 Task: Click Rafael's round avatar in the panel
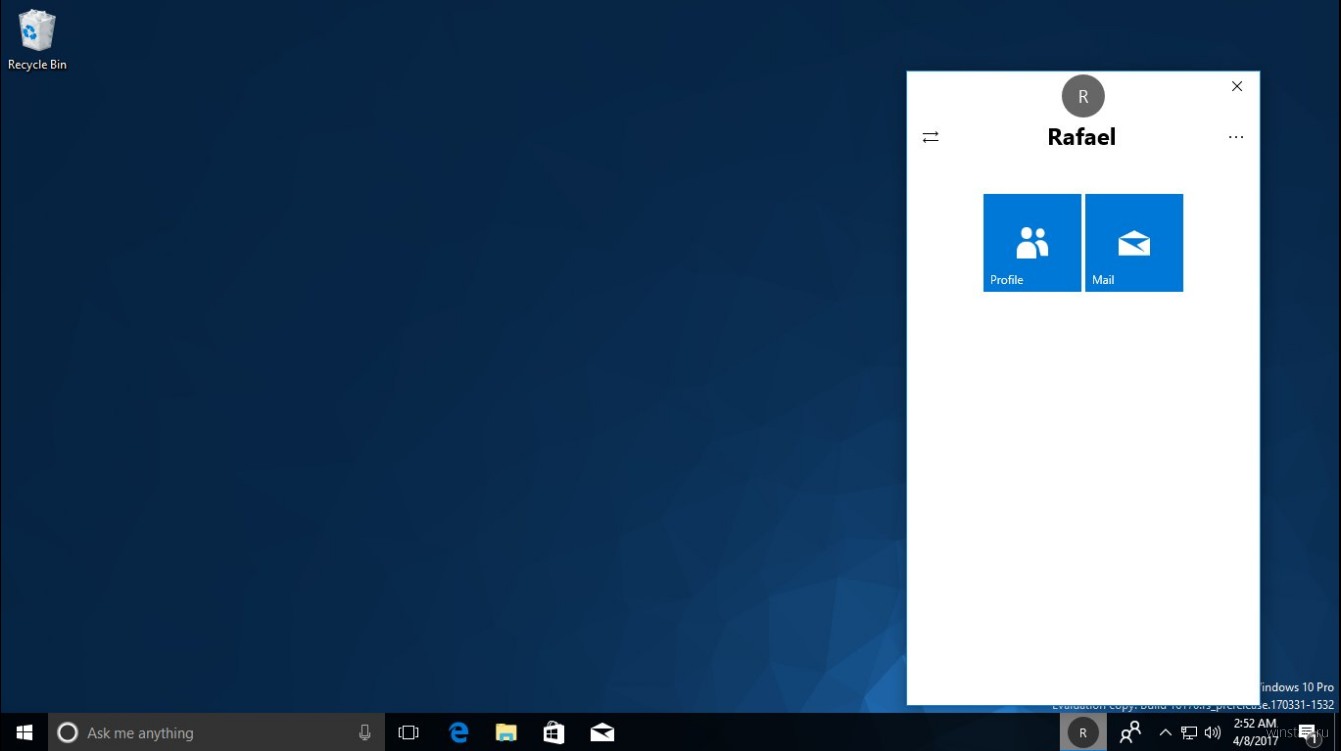click(x=1083, y=97)
